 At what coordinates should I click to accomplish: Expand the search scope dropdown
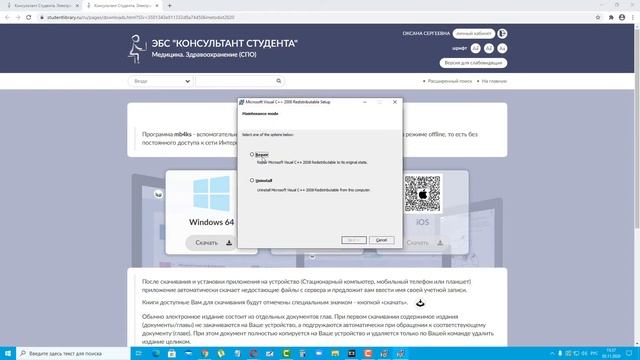pyautogui.click(x=161, y=81)
